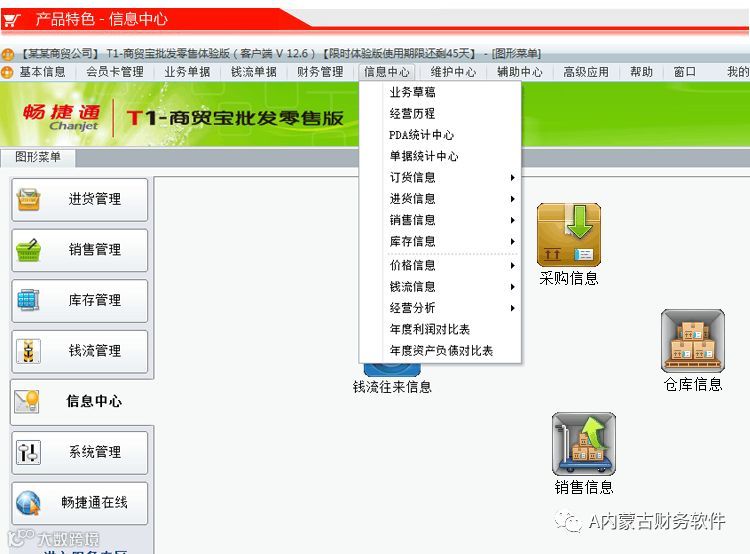Expand the 进货信息 submenu
750x554 pixels.
tap(440, 199)
